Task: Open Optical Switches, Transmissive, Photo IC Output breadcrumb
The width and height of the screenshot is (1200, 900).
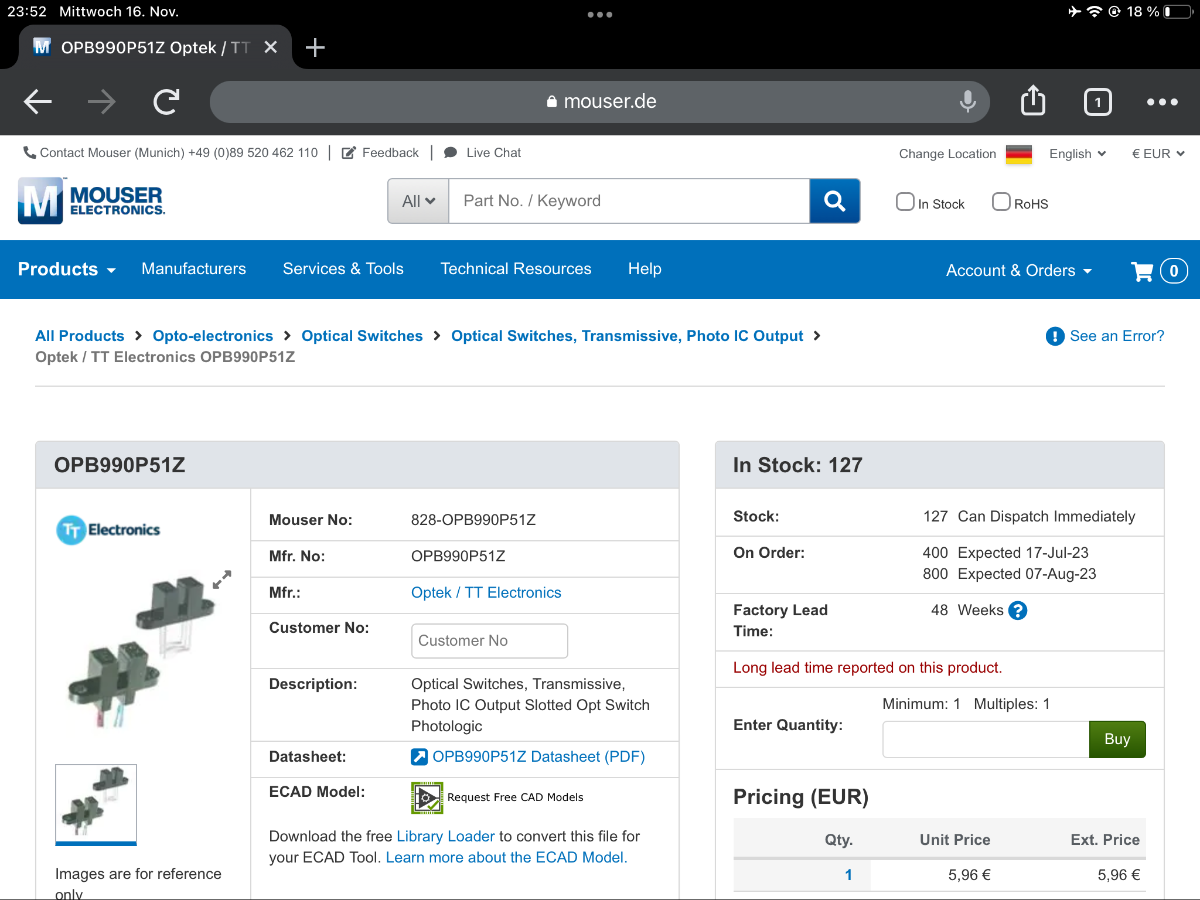Action: tap(627, 336)
